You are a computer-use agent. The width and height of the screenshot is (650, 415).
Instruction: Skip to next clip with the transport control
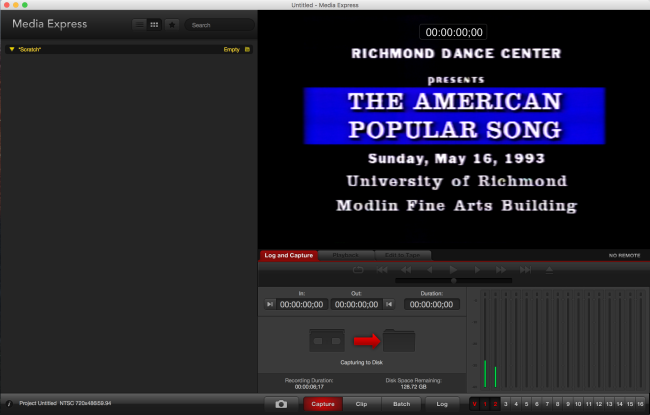(525, 270)
